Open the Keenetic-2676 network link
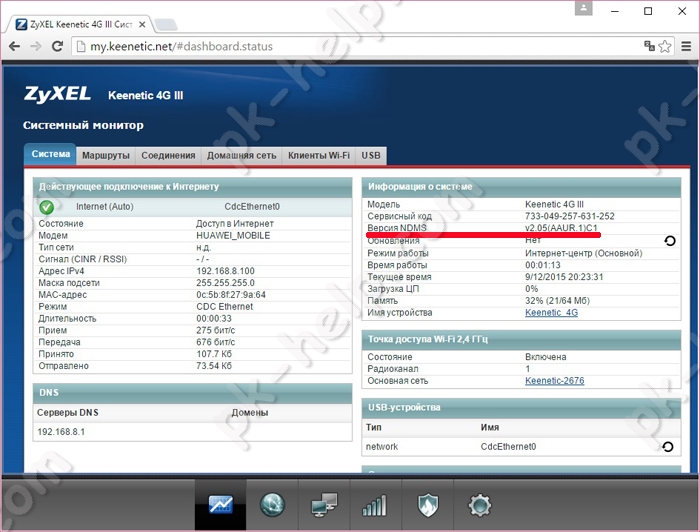The image size is (700, 532). [554, 381]
